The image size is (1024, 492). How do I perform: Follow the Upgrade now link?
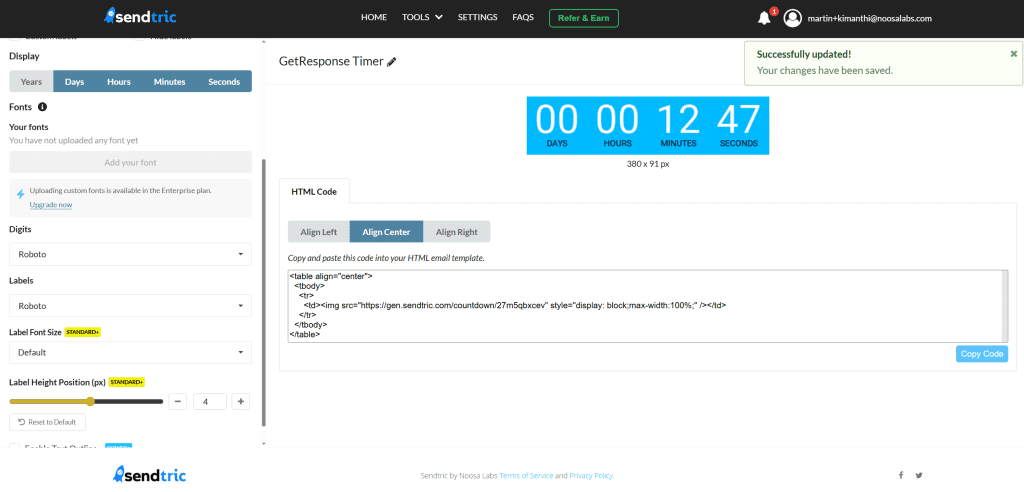(x=51, y=205)
